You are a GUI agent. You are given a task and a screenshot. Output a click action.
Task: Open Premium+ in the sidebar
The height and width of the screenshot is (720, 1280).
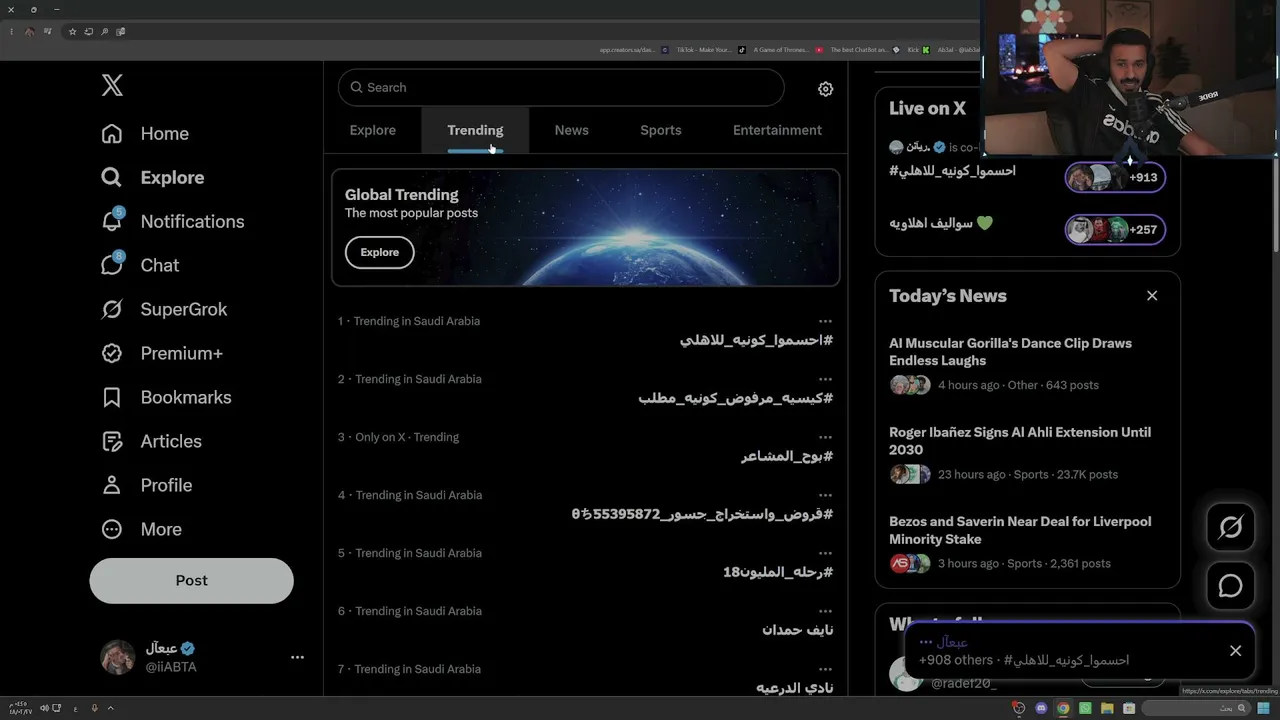point(161,353)
